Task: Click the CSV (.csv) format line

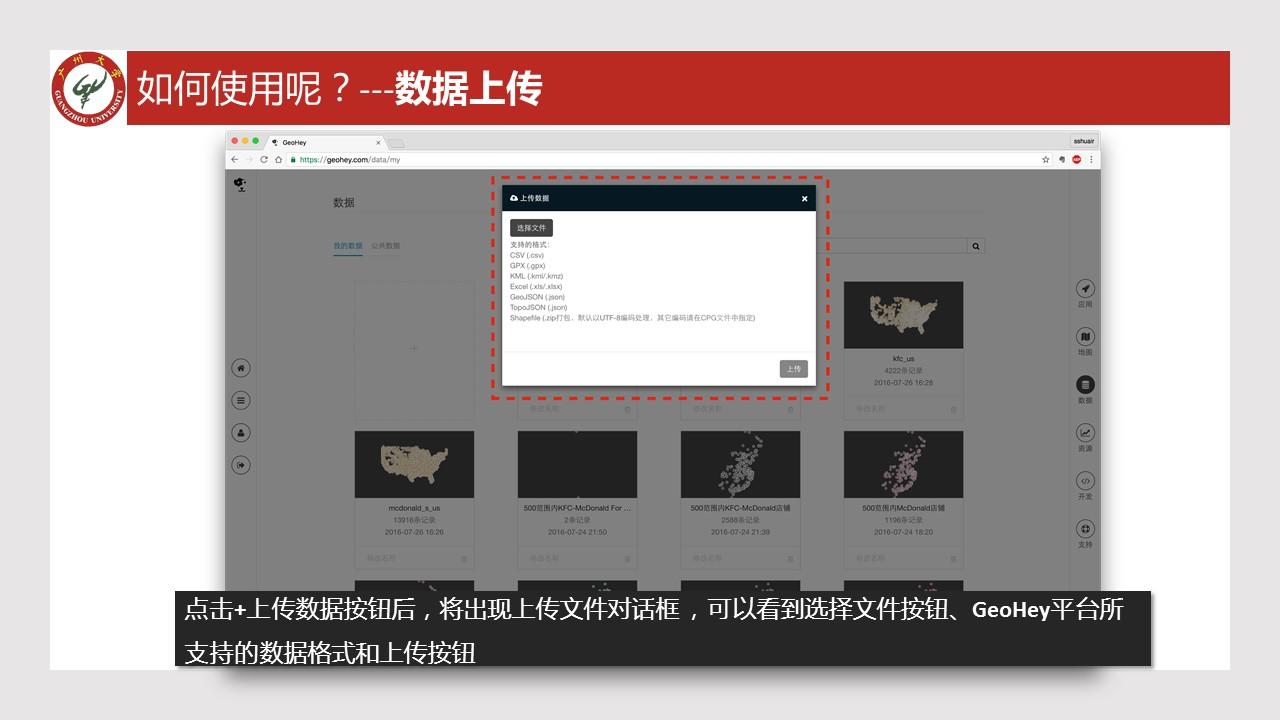Action: (527, 256)
